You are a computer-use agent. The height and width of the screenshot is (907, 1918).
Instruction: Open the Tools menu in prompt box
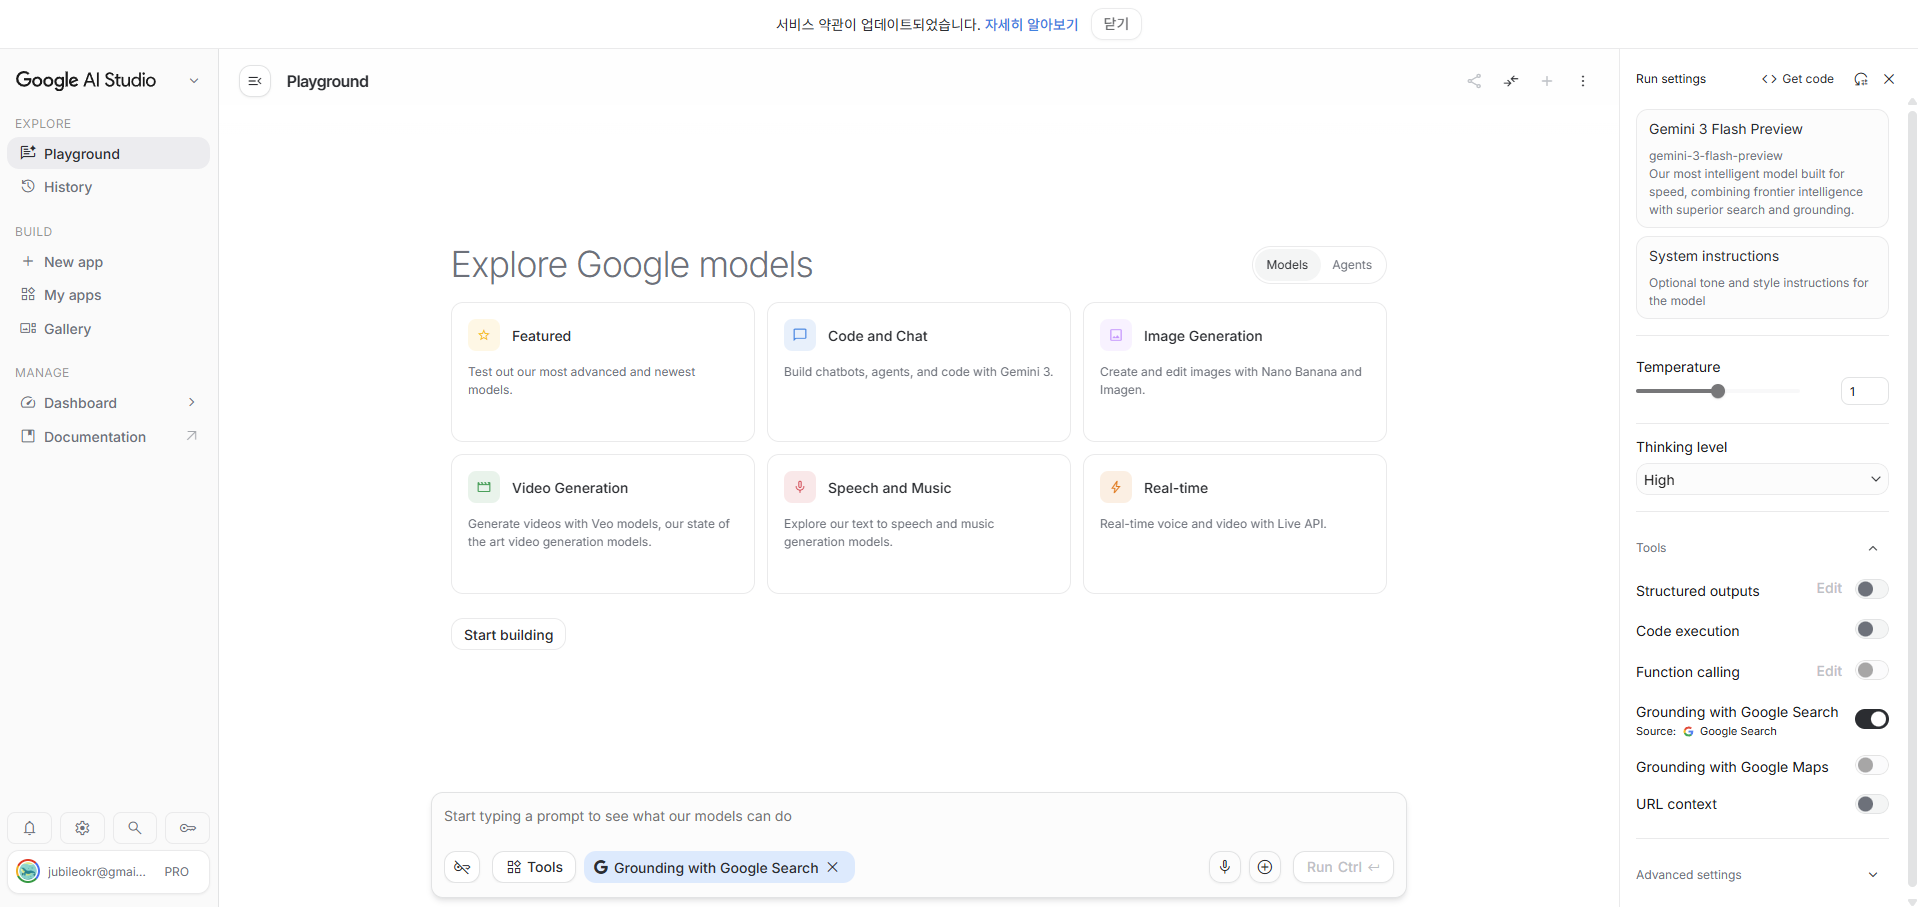point(534,867)
